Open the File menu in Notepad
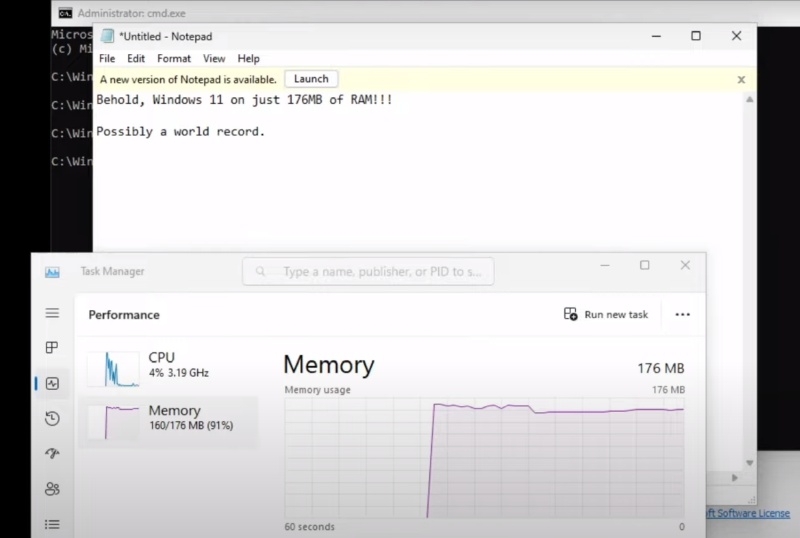Viewport: 800px width, 538px height. click(107, 59)
